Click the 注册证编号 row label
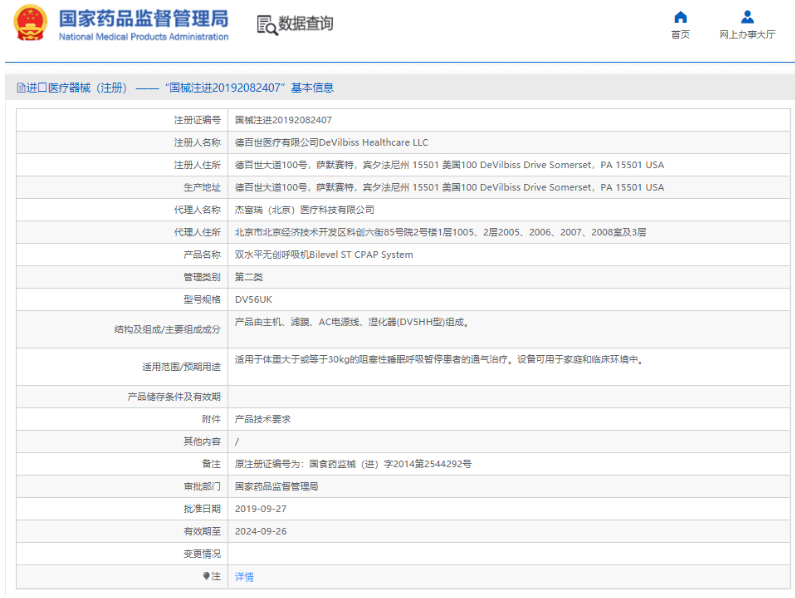Screen dimensions: 795x598 click(x=197, y=120)
